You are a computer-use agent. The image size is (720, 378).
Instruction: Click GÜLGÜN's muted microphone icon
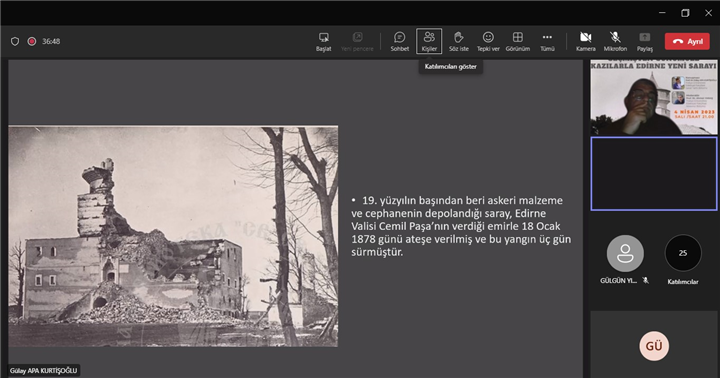tap(645, 280)
